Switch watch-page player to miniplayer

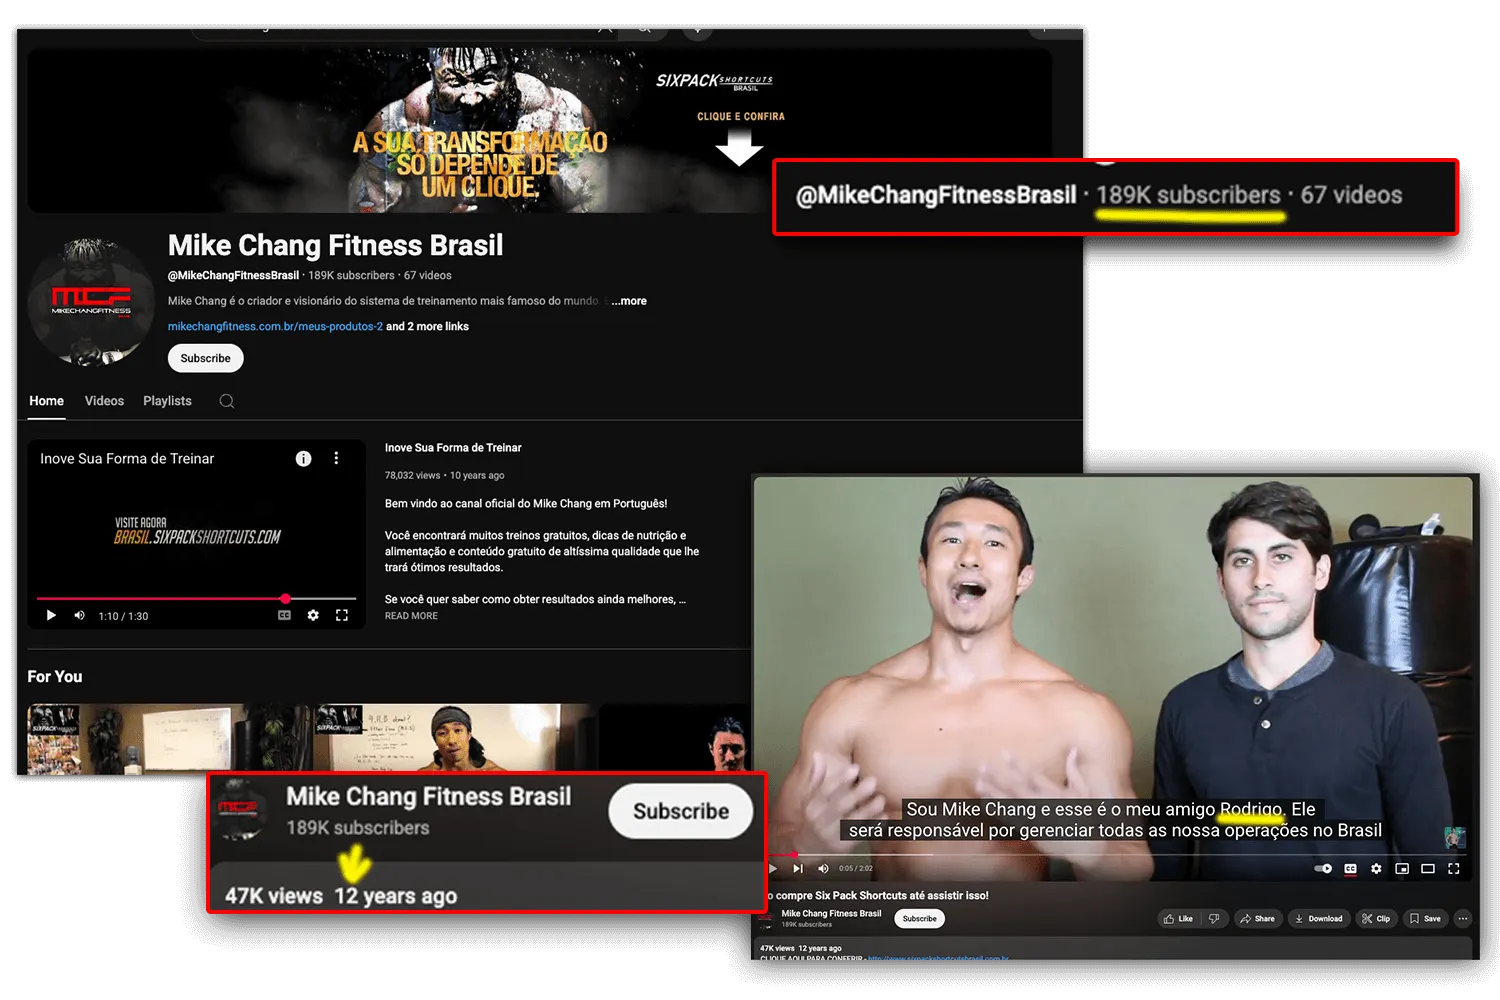(x=1402, y=868)
